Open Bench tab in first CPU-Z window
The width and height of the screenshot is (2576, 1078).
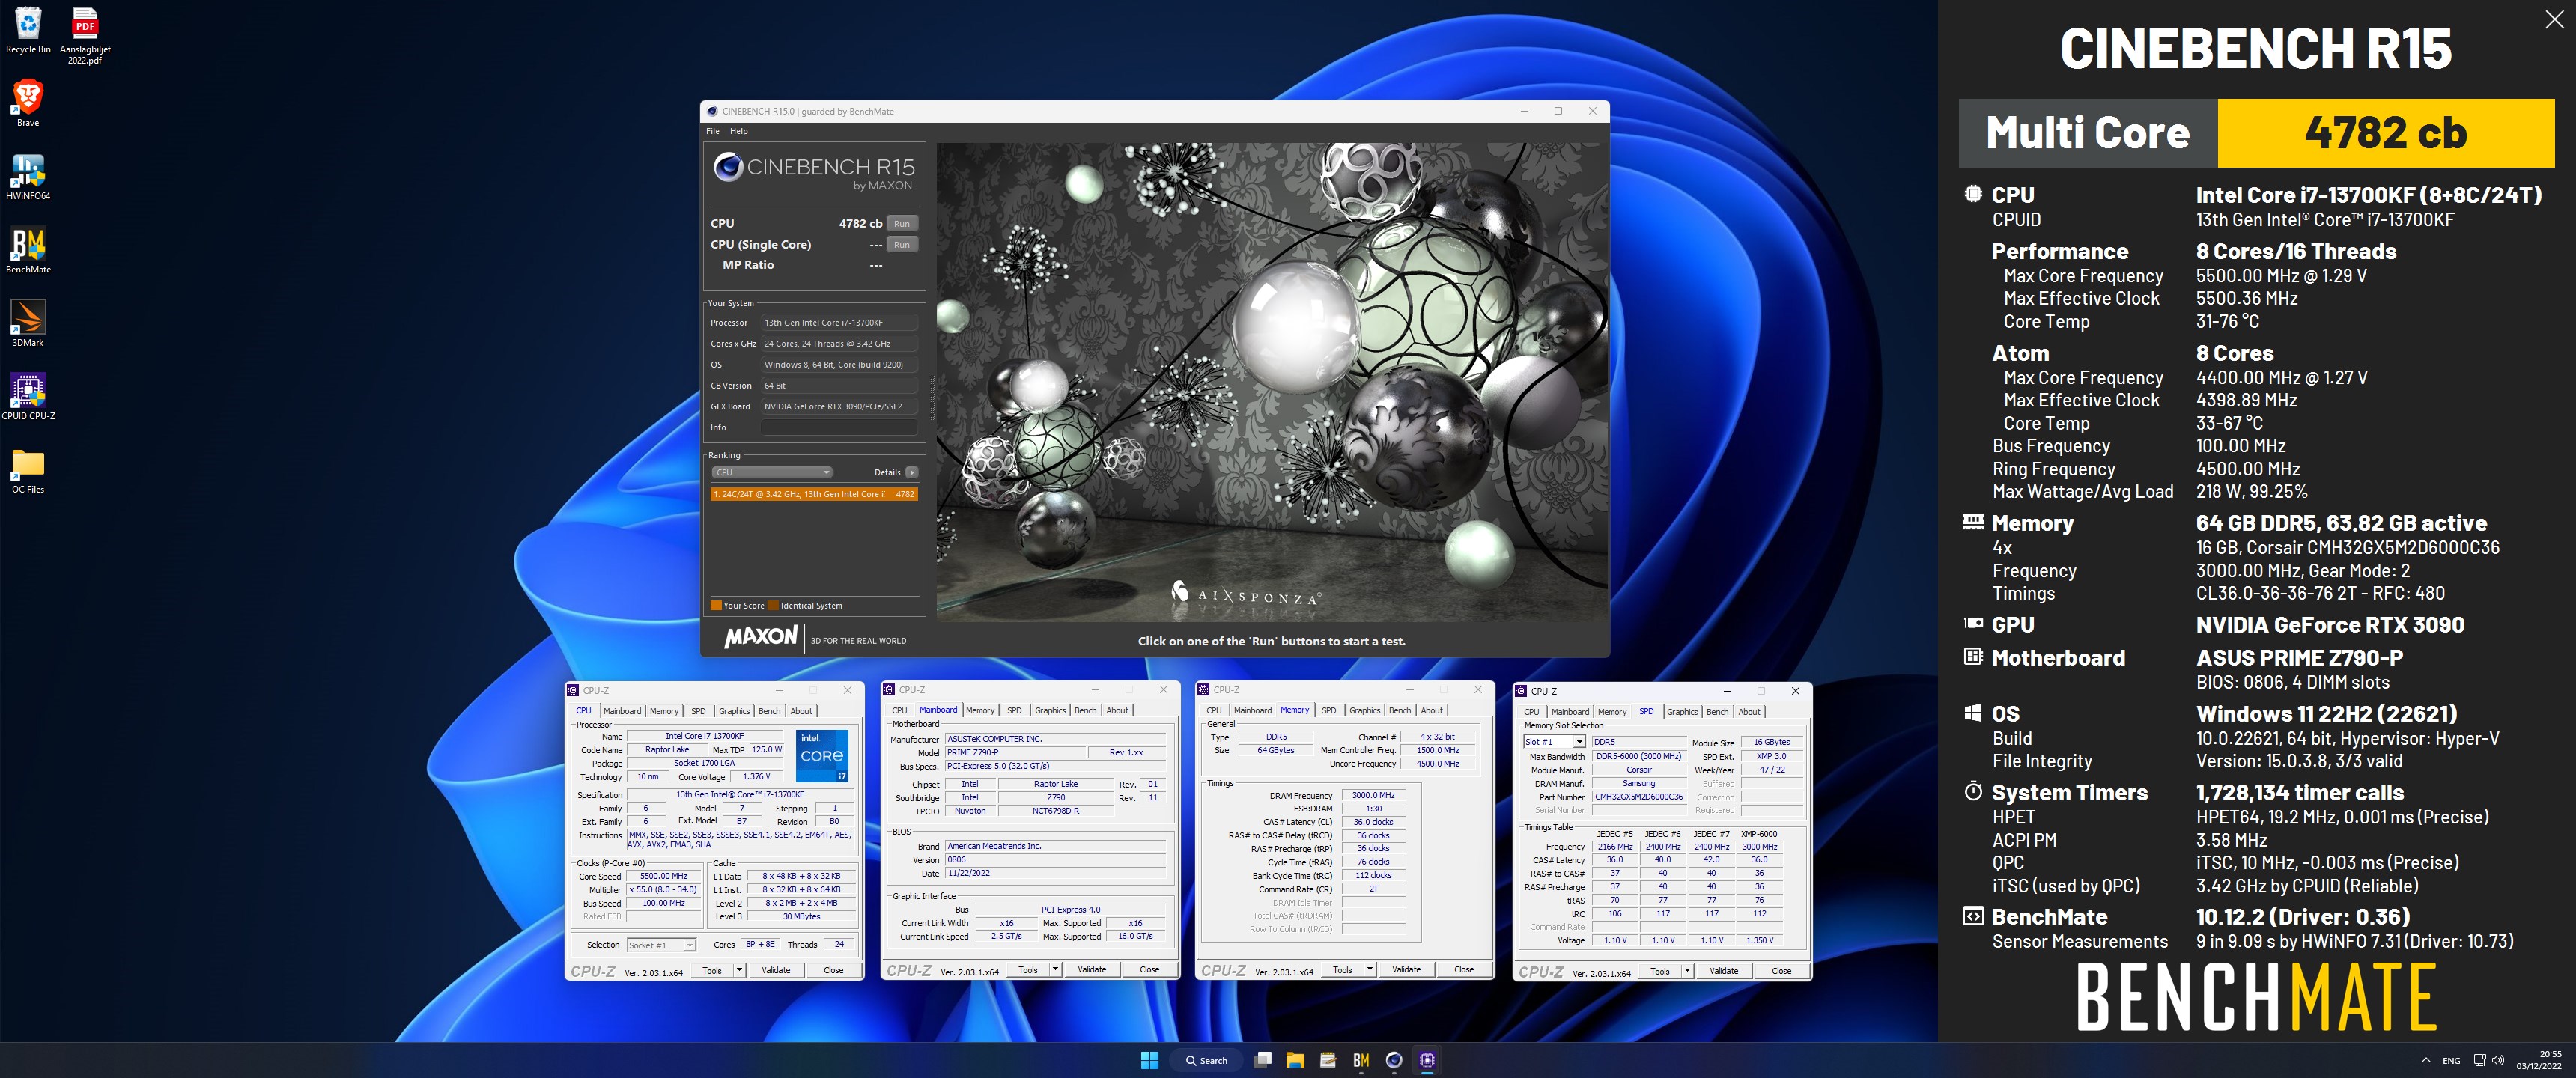pyautogui.click(x=769, y=711)
